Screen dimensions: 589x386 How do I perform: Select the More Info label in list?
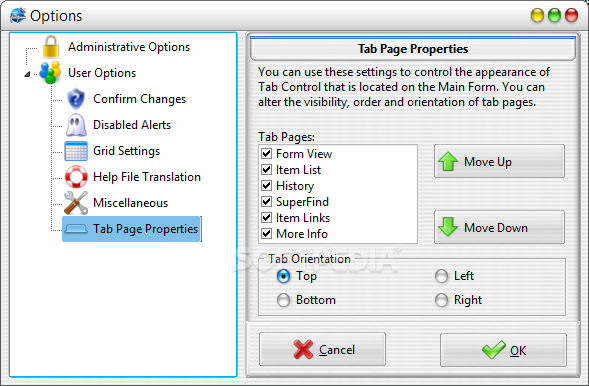(x=302, y=234)
